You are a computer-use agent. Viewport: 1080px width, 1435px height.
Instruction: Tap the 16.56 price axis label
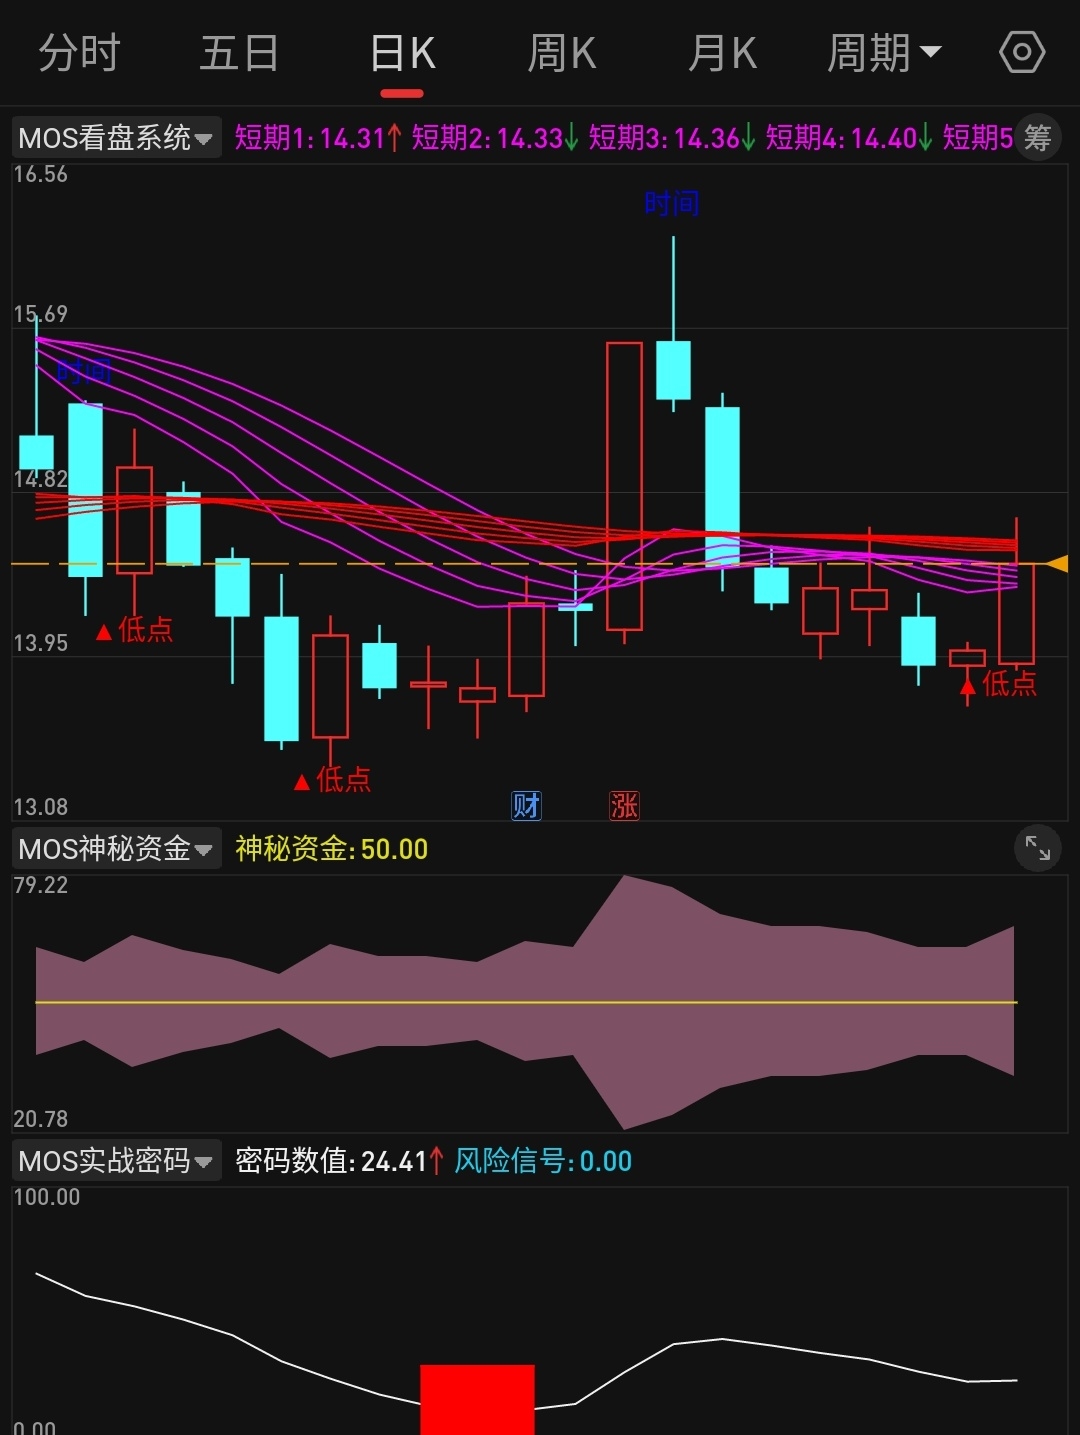click(x=41, y=174)
